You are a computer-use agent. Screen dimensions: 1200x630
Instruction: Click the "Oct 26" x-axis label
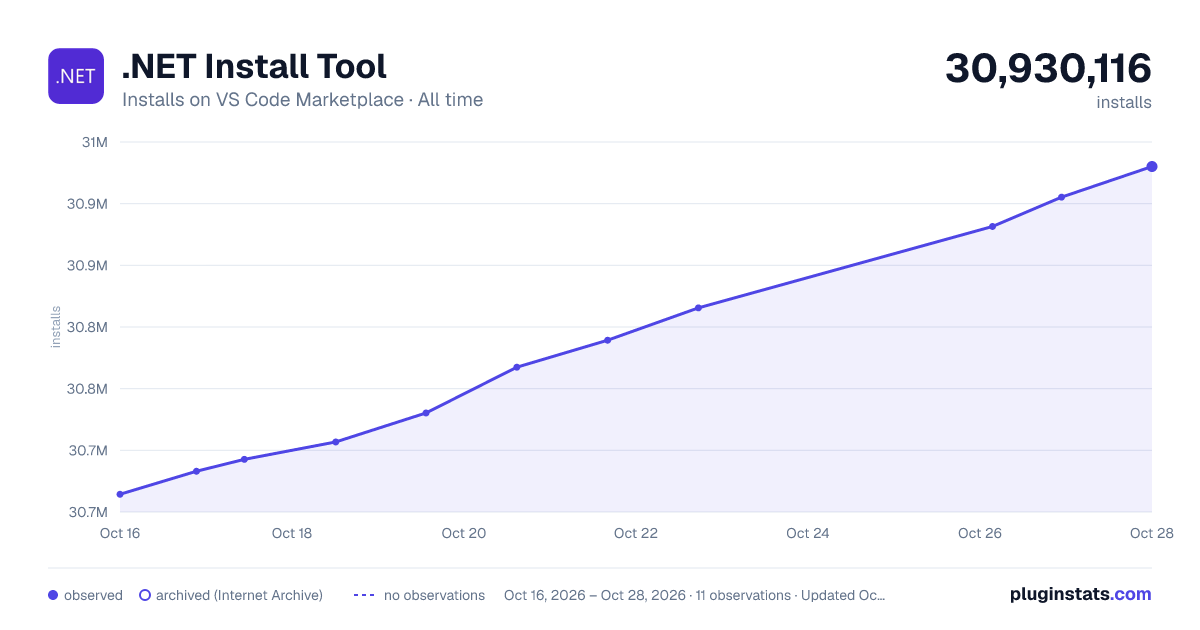[980, 533]
